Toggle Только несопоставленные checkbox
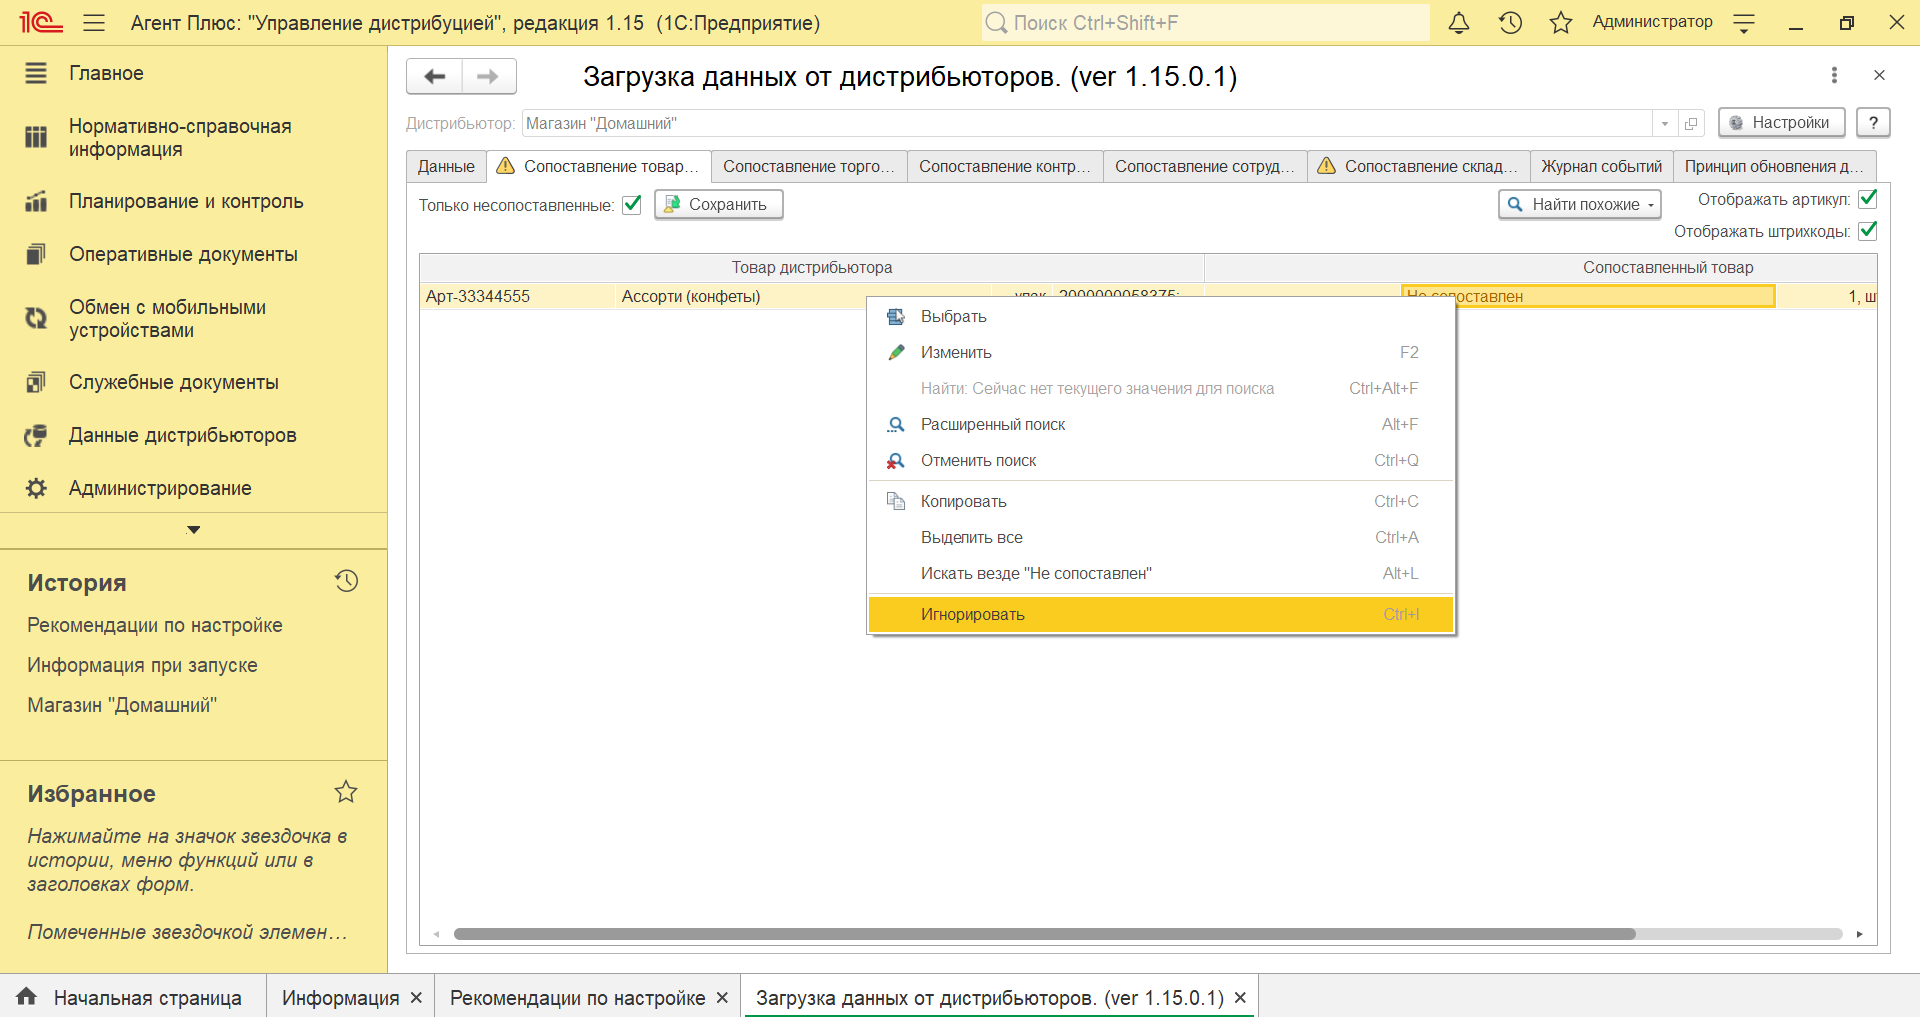The width and height of the screenshot is (1920, 1017). coord(632,205)
